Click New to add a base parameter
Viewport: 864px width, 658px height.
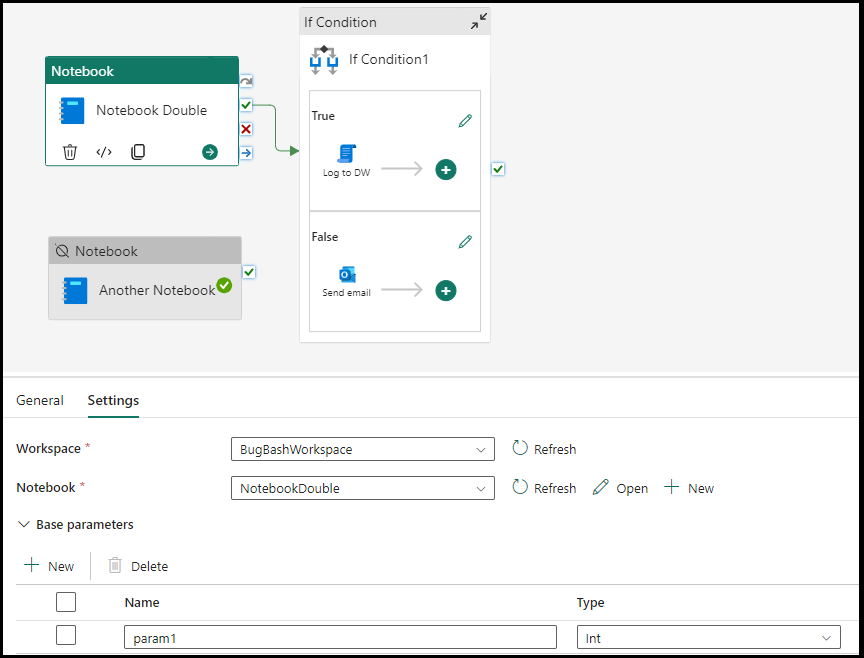pos(49,565)
